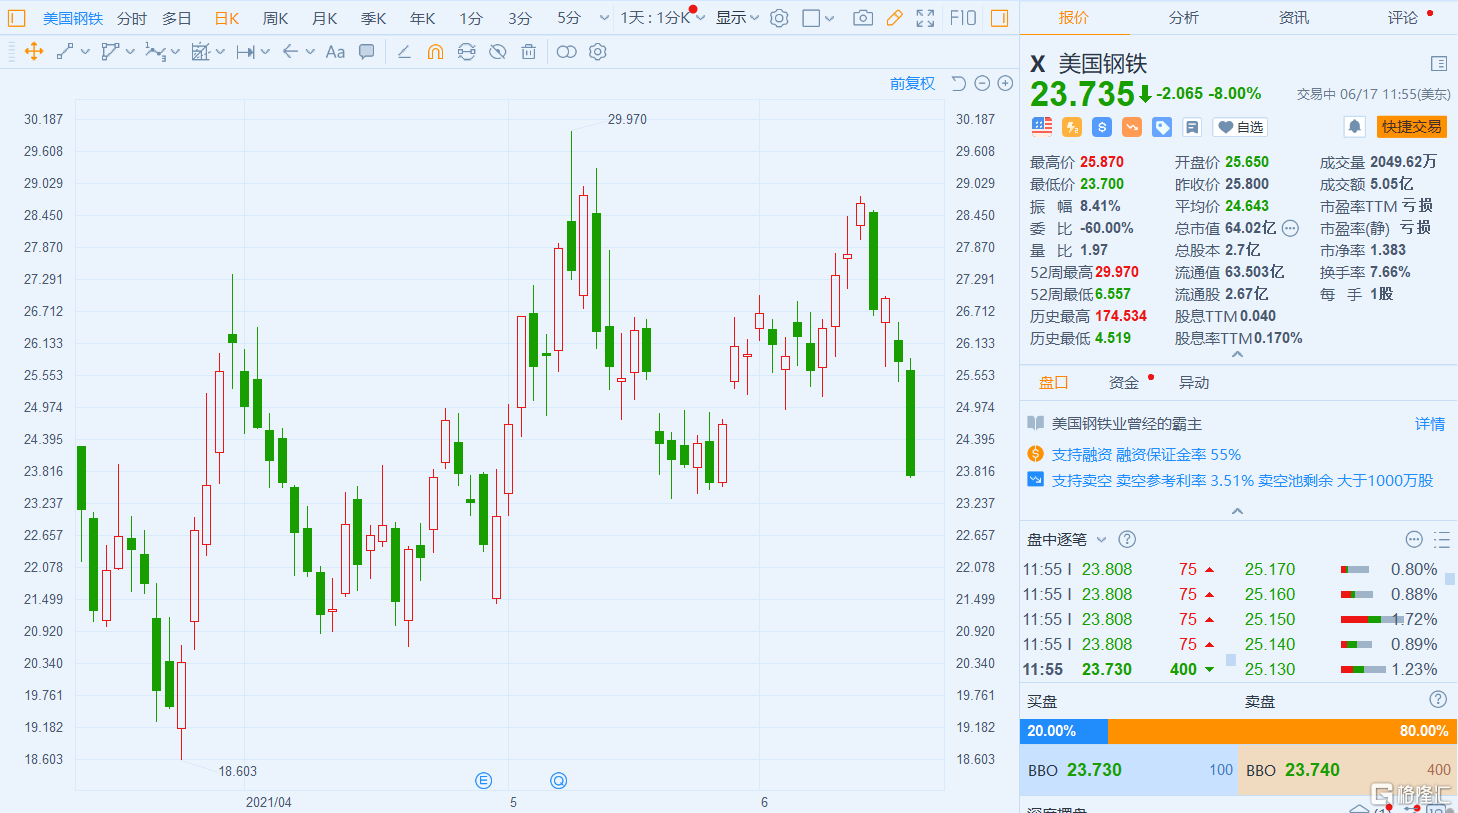The width and height of the screenshot is (1458, 813).
Task: Toggle the magnet snap tool
Action: [435, 52]
